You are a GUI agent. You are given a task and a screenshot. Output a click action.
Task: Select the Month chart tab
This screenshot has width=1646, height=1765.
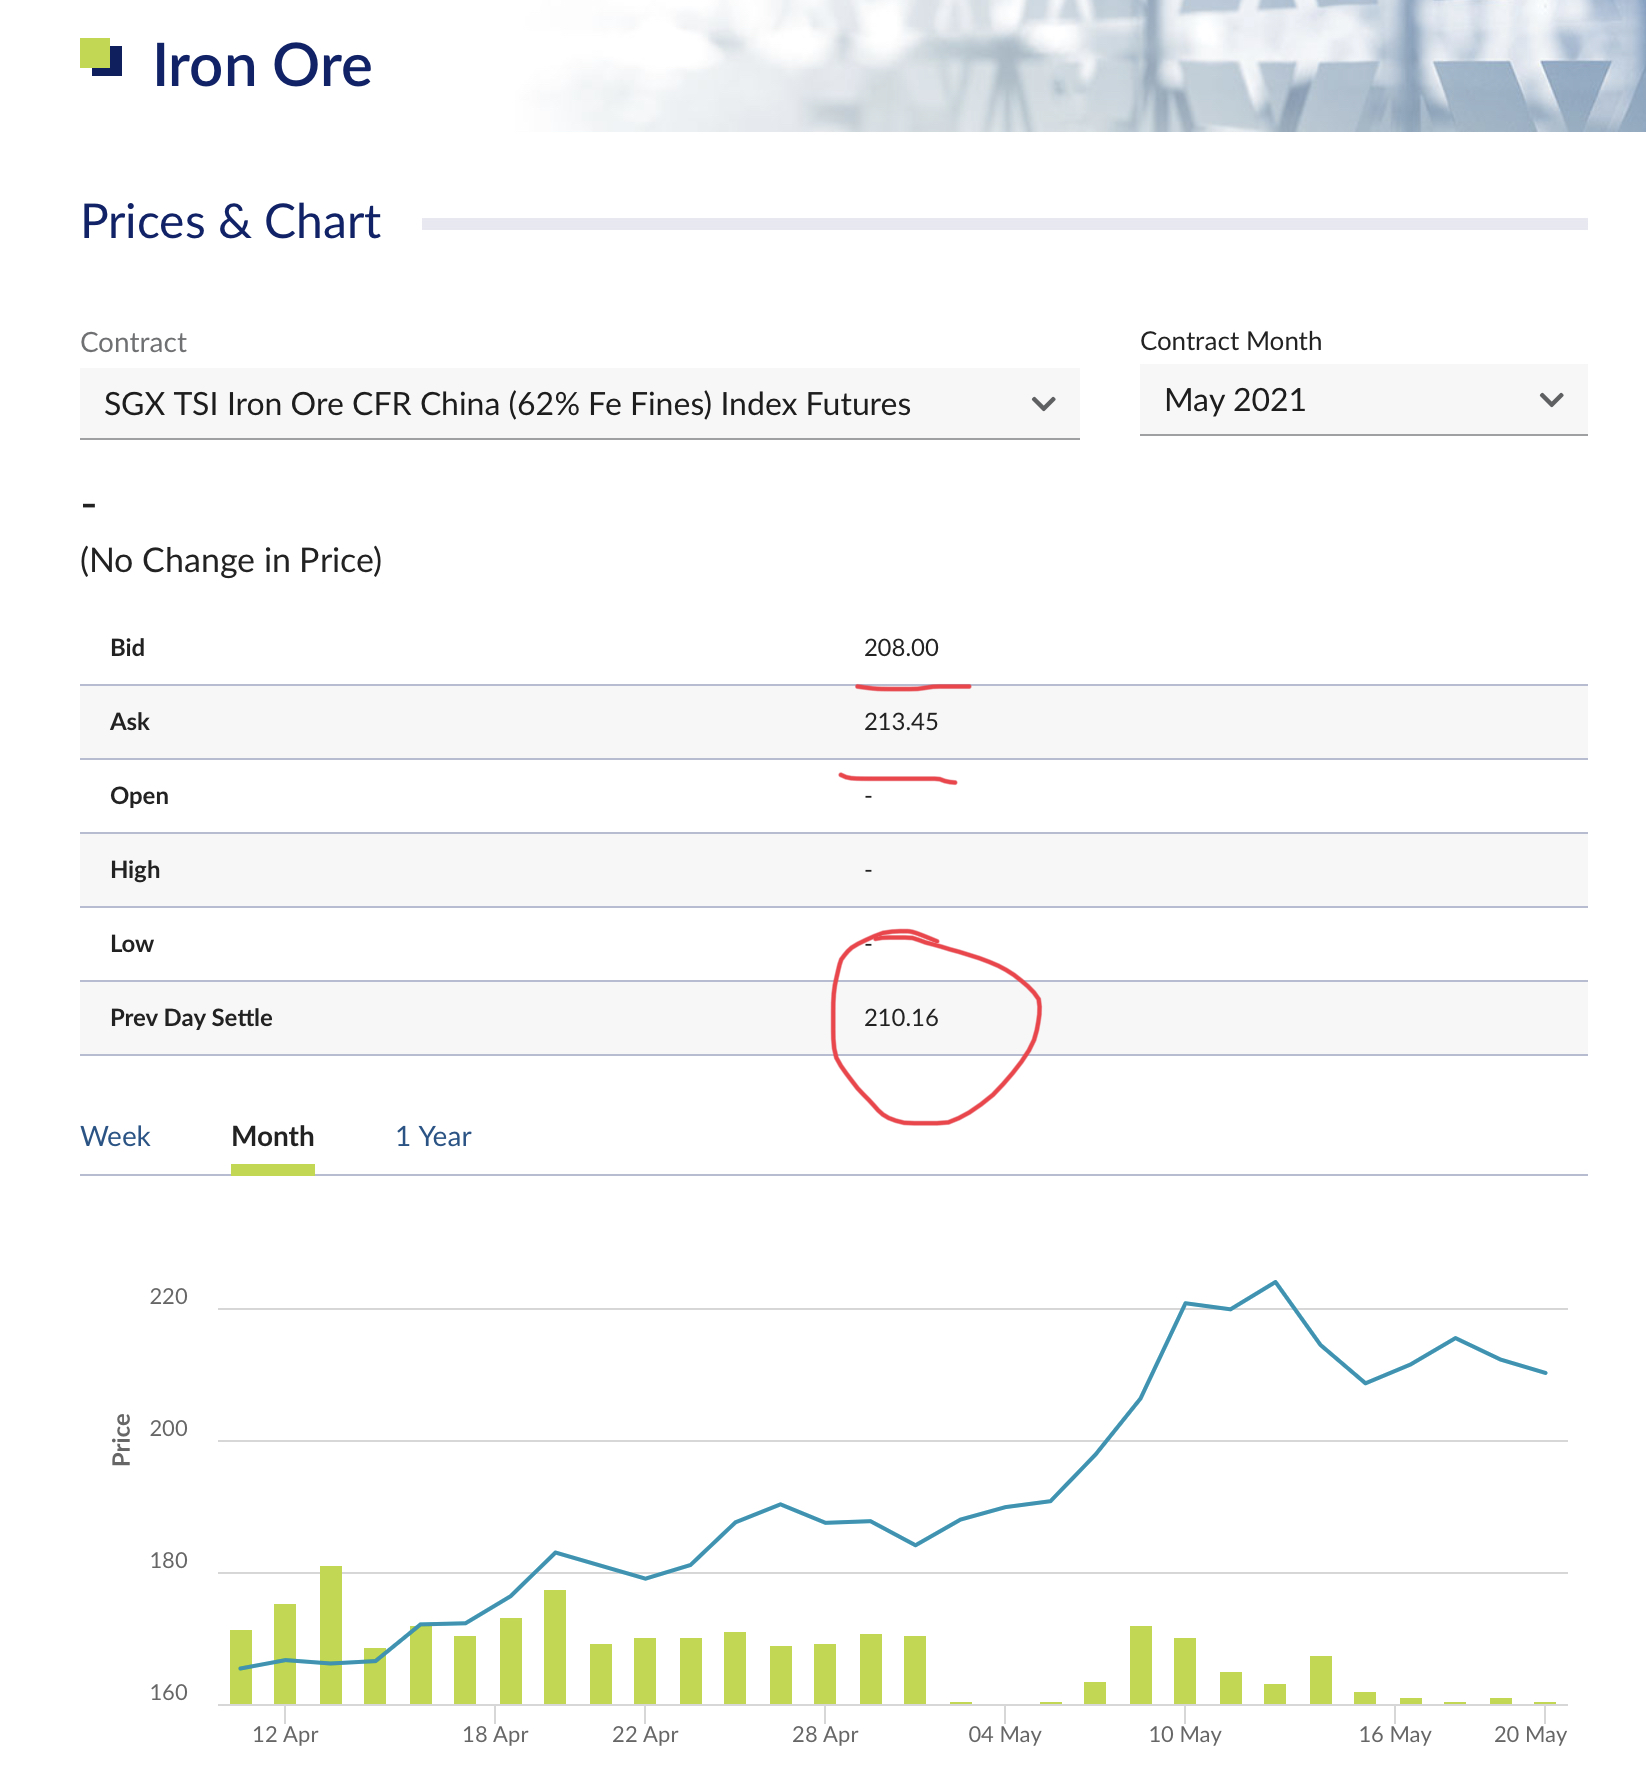(272, 1136)
